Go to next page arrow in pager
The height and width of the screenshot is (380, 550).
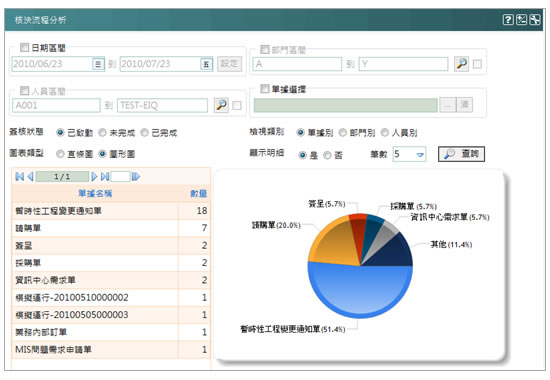[94, 177]
